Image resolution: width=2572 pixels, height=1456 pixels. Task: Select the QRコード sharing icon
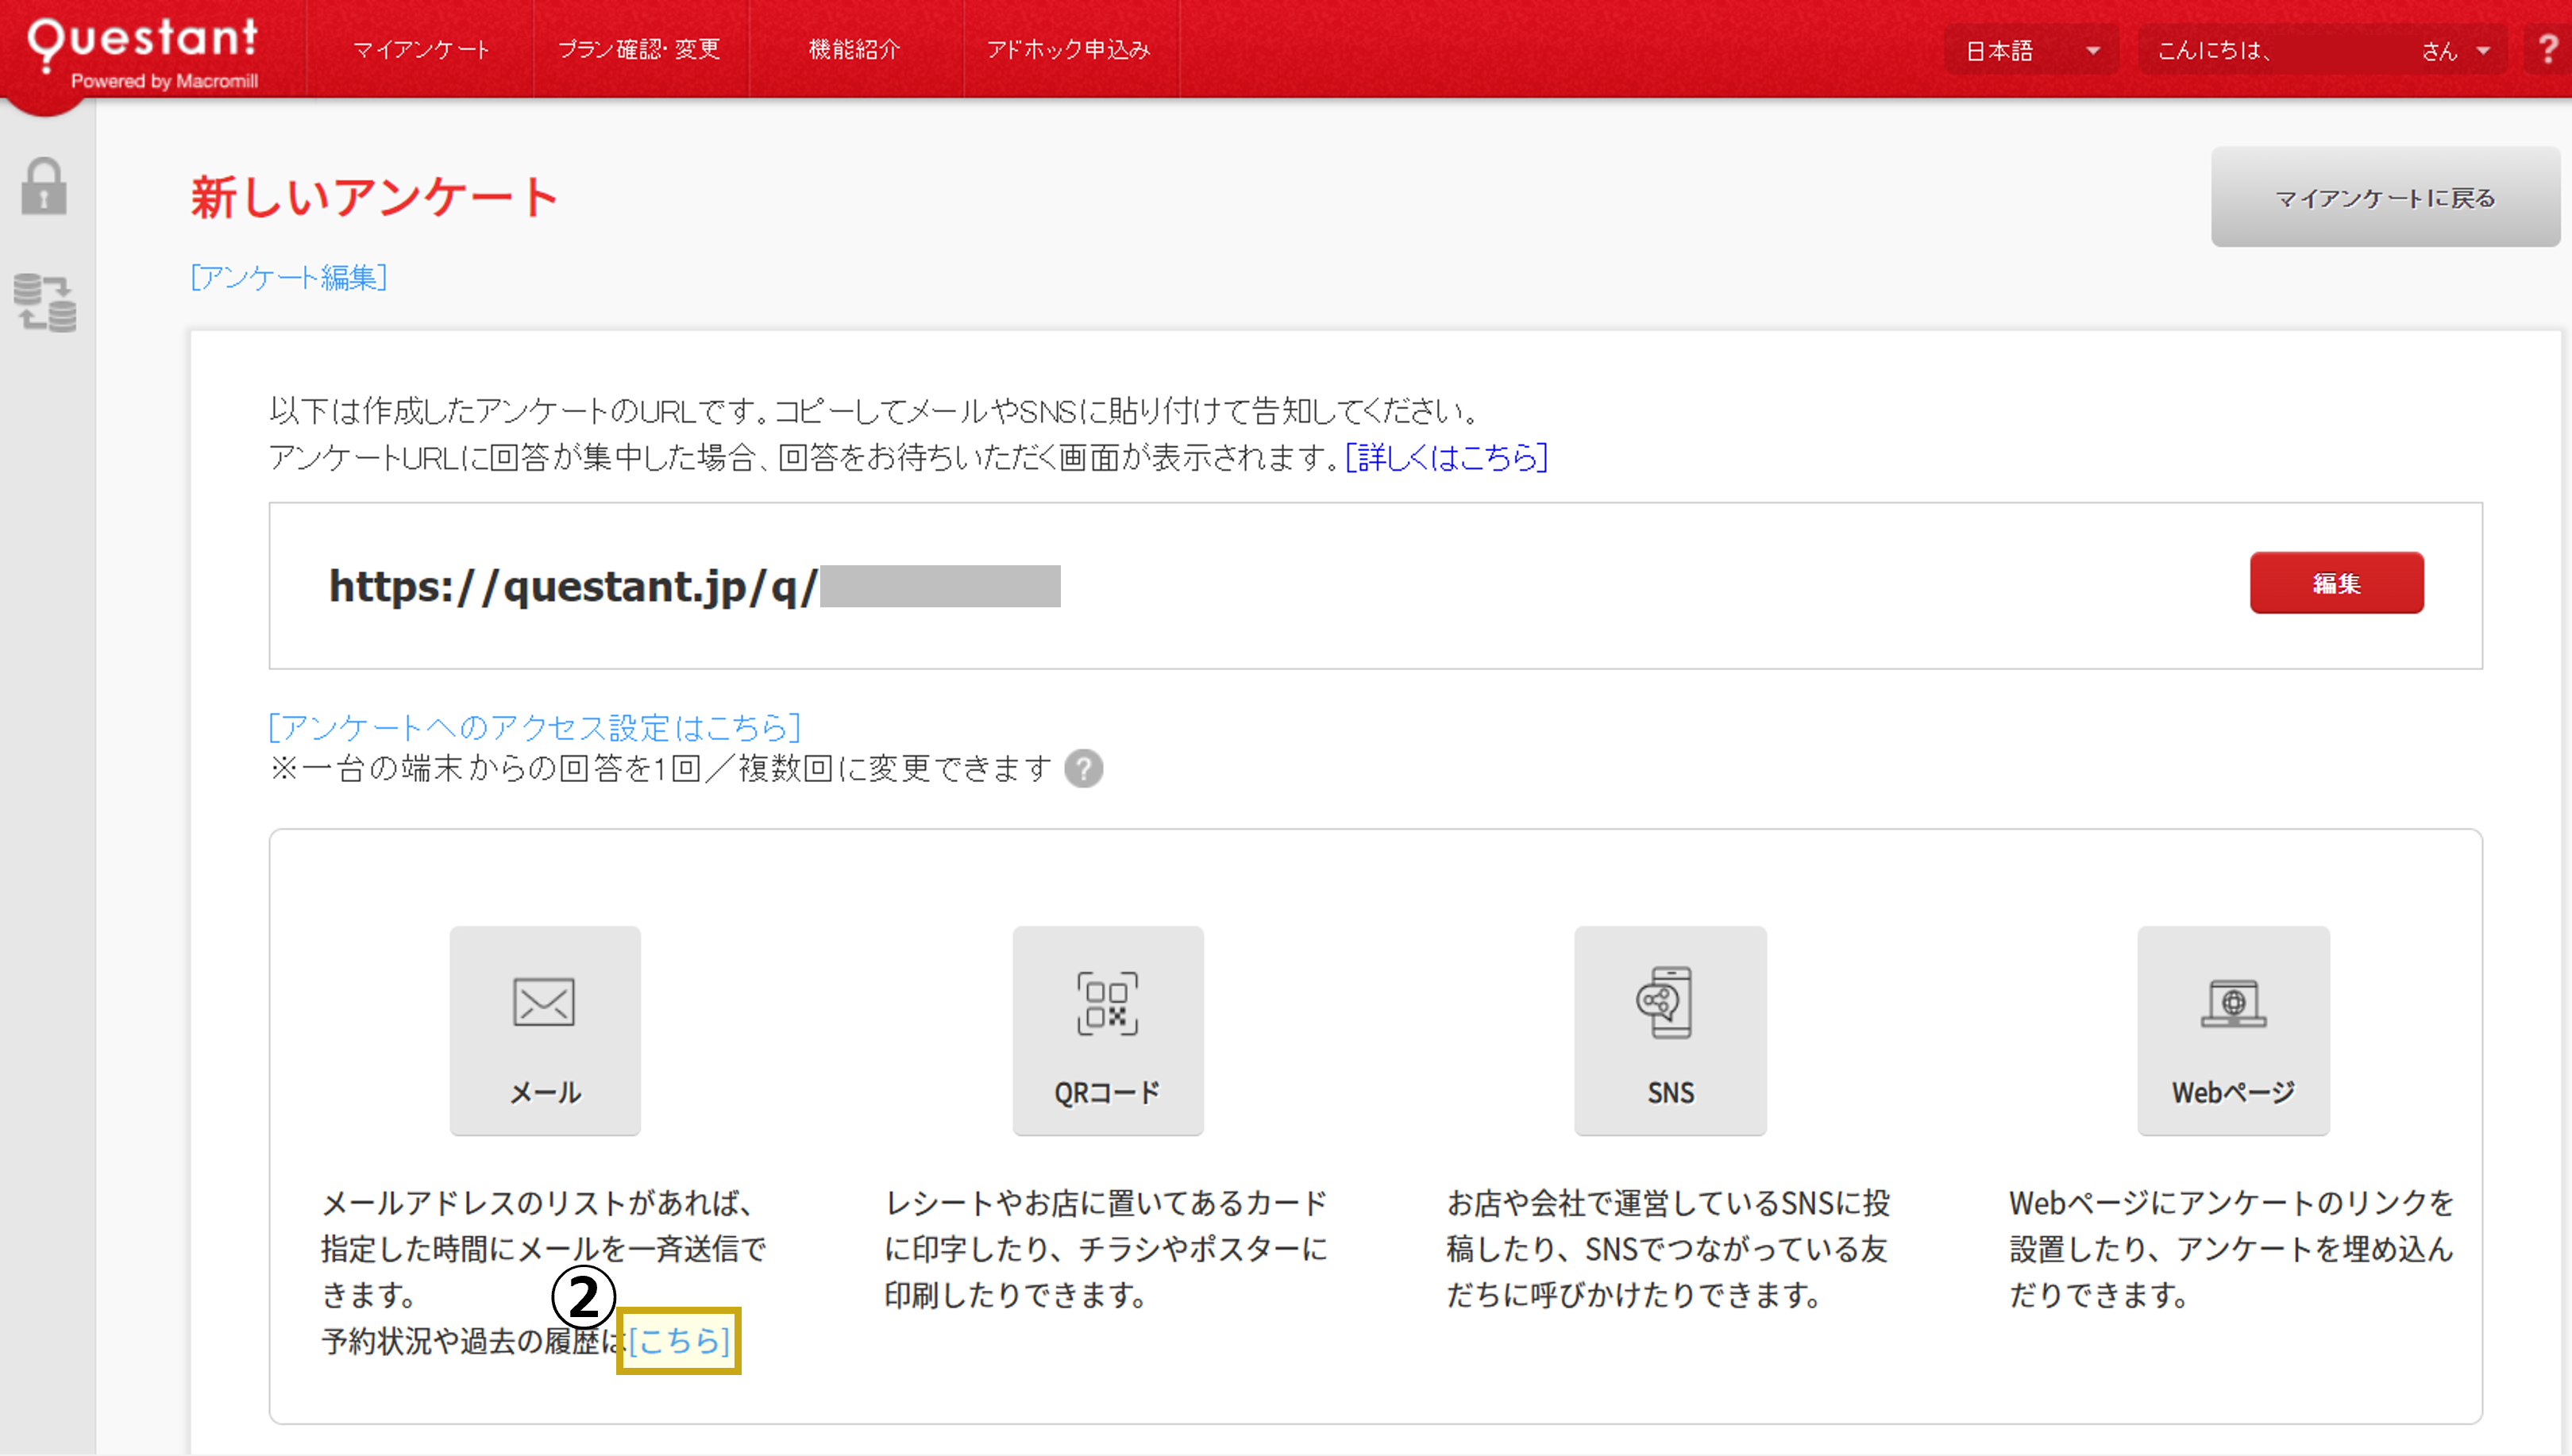(1107, 1031)
